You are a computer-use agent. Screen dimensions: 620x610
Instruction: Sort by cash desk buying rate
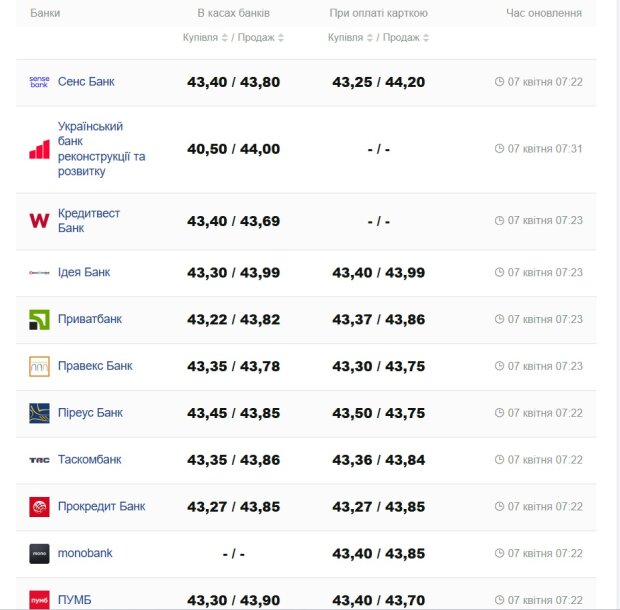[x=200, y=38]
